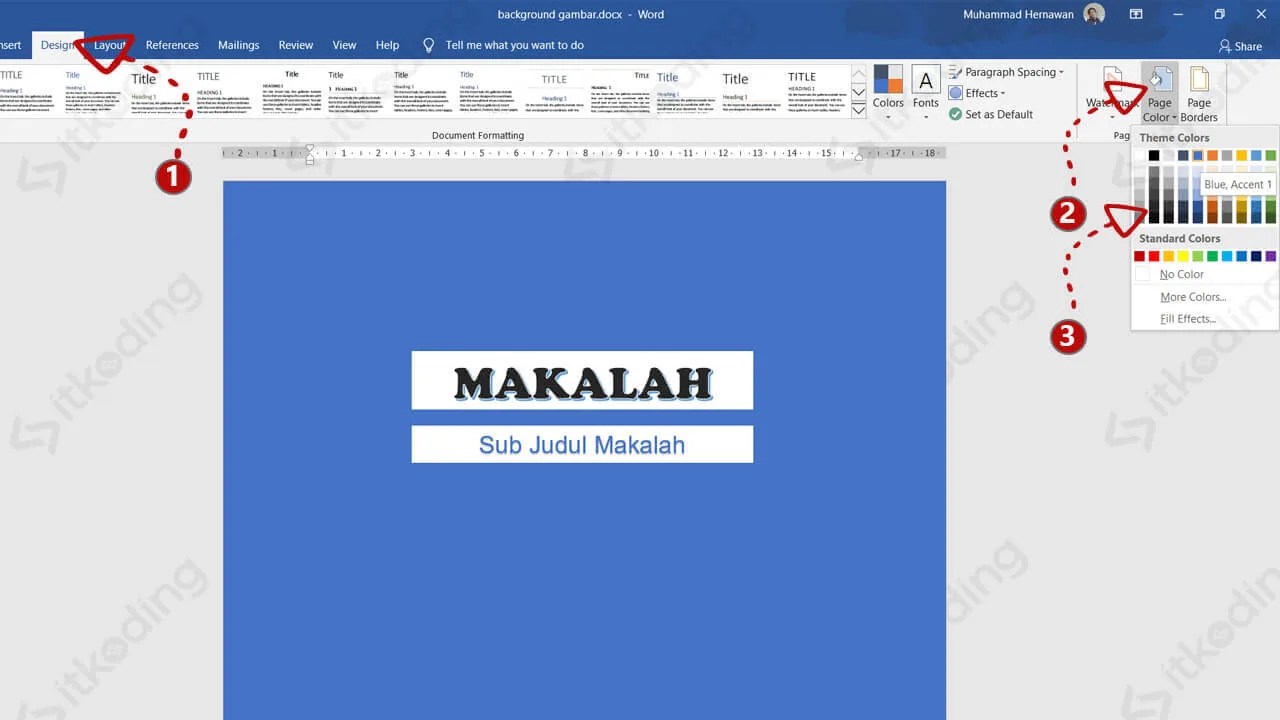1280x720 pixels.
Task: Pick gold theme color swatch, top row
Action: click(x=1241, y=155)
